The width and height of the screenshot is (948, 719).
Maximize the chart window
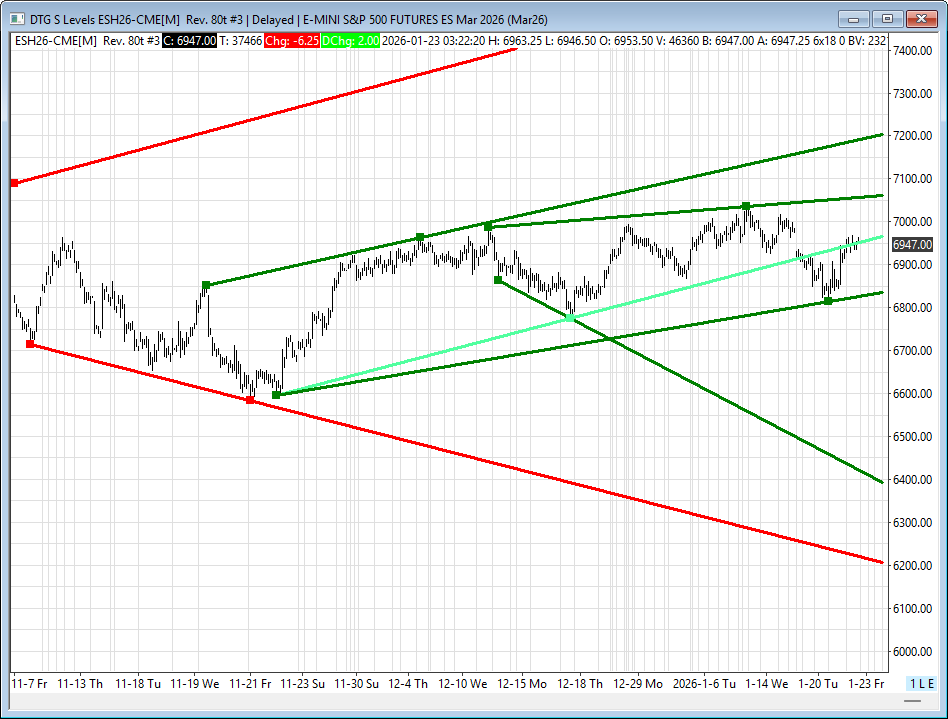coord(886,18)
